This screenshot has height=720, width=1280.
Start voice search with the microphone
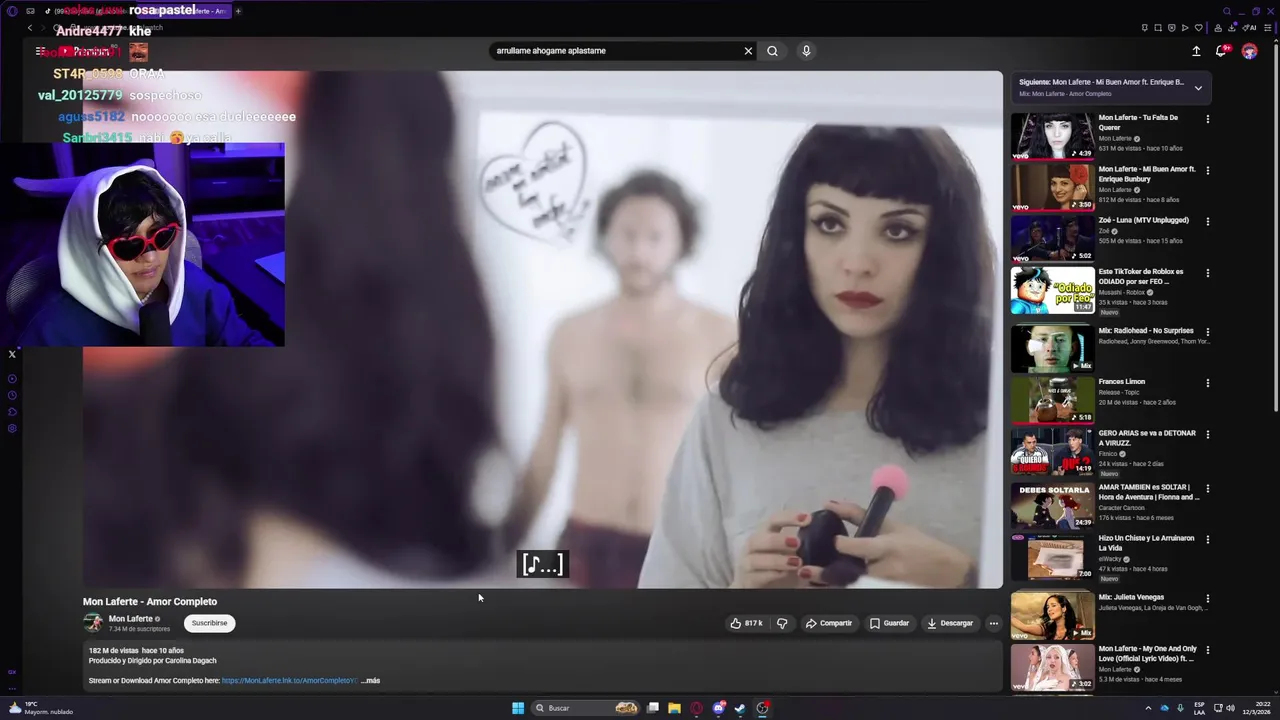click(x=806, y=51)
